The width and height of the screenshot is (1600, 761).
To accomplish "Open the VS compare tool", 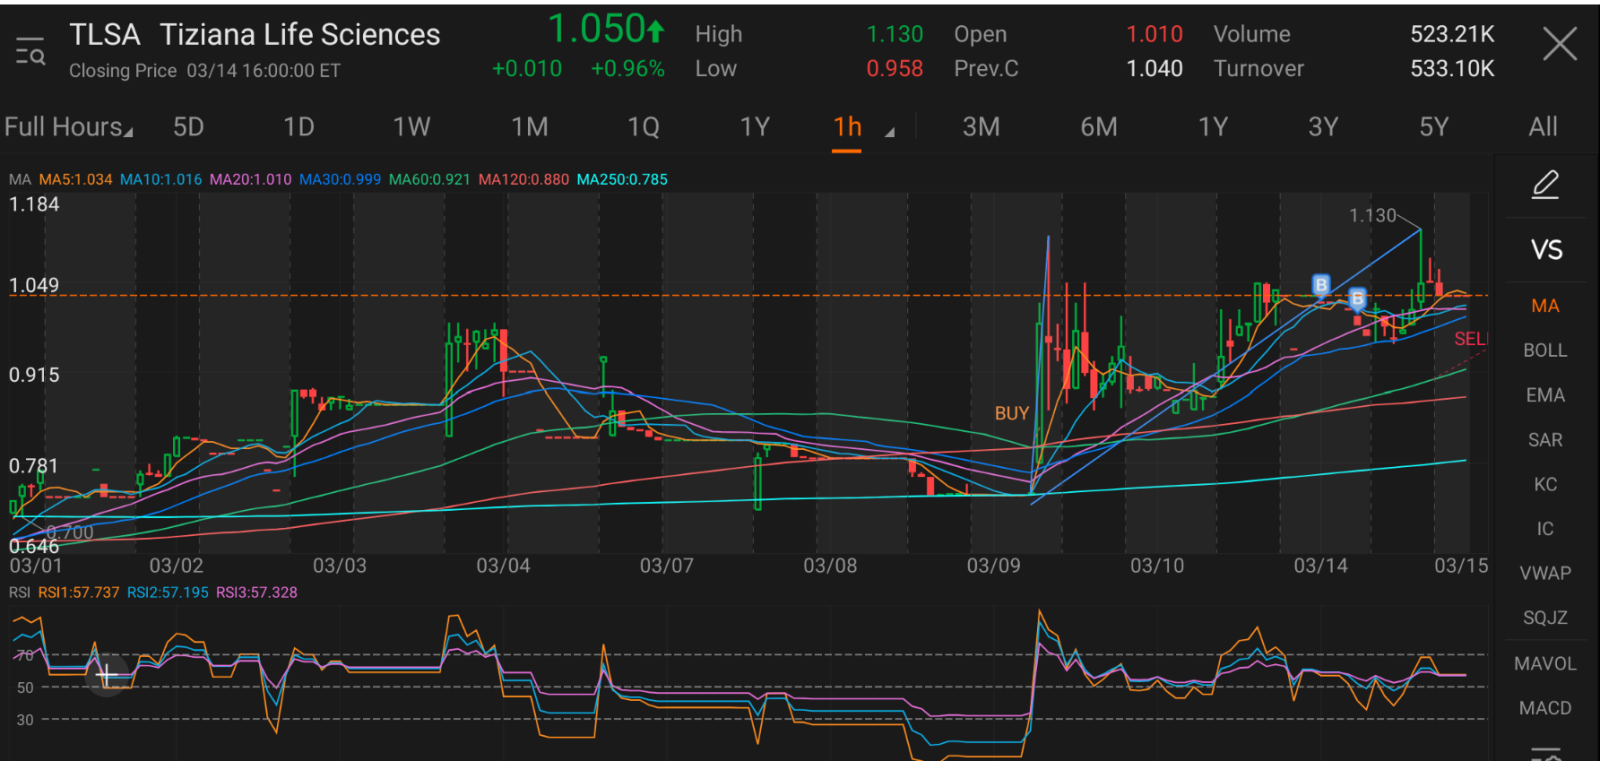I will [1546, 250].
